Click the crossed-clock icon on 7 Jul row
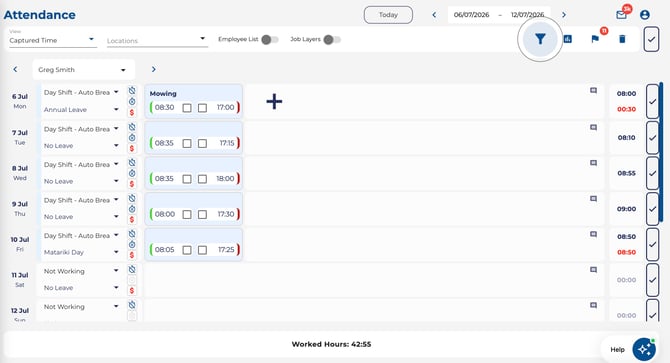The height and width of the screenshot is (363, 670). pos(132,127)
